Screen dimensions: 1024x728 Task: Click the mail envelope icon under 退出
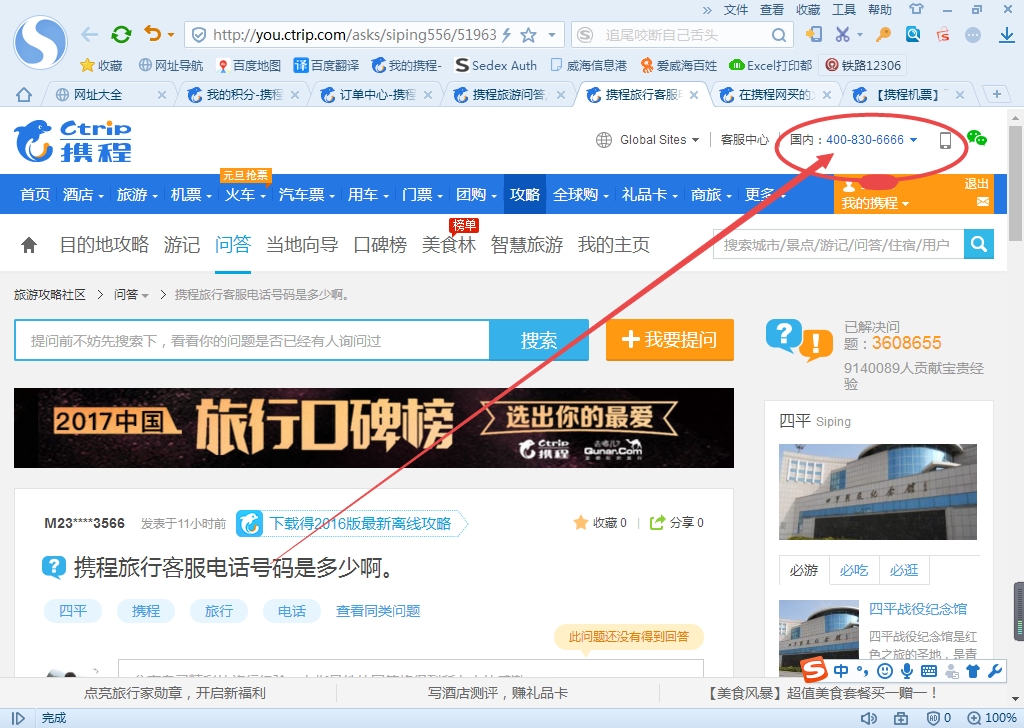coord(982,202)
